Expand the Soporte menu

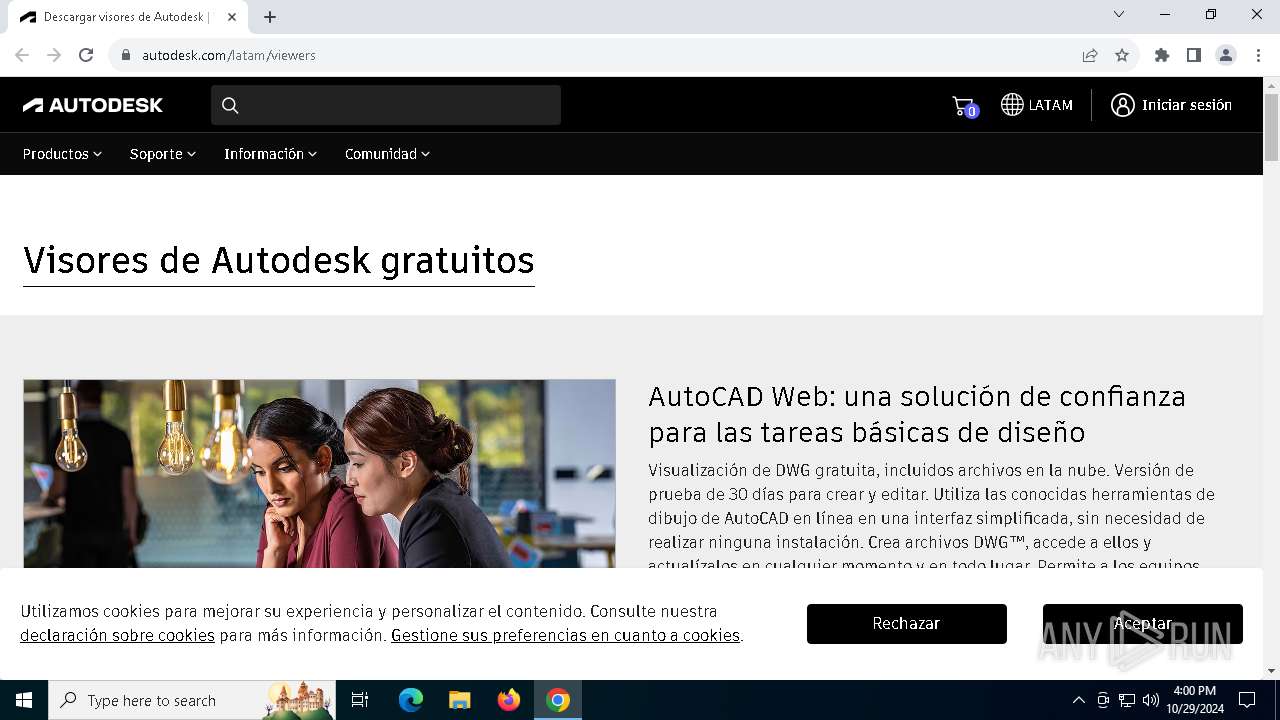click(x=162, y=154)
